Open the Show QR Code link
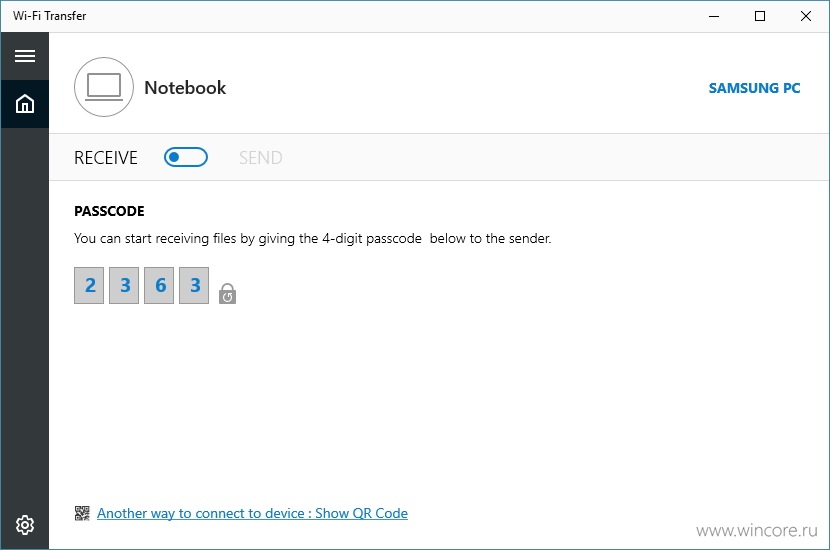This screenshot has height=550, width=830. pos(252,513)
